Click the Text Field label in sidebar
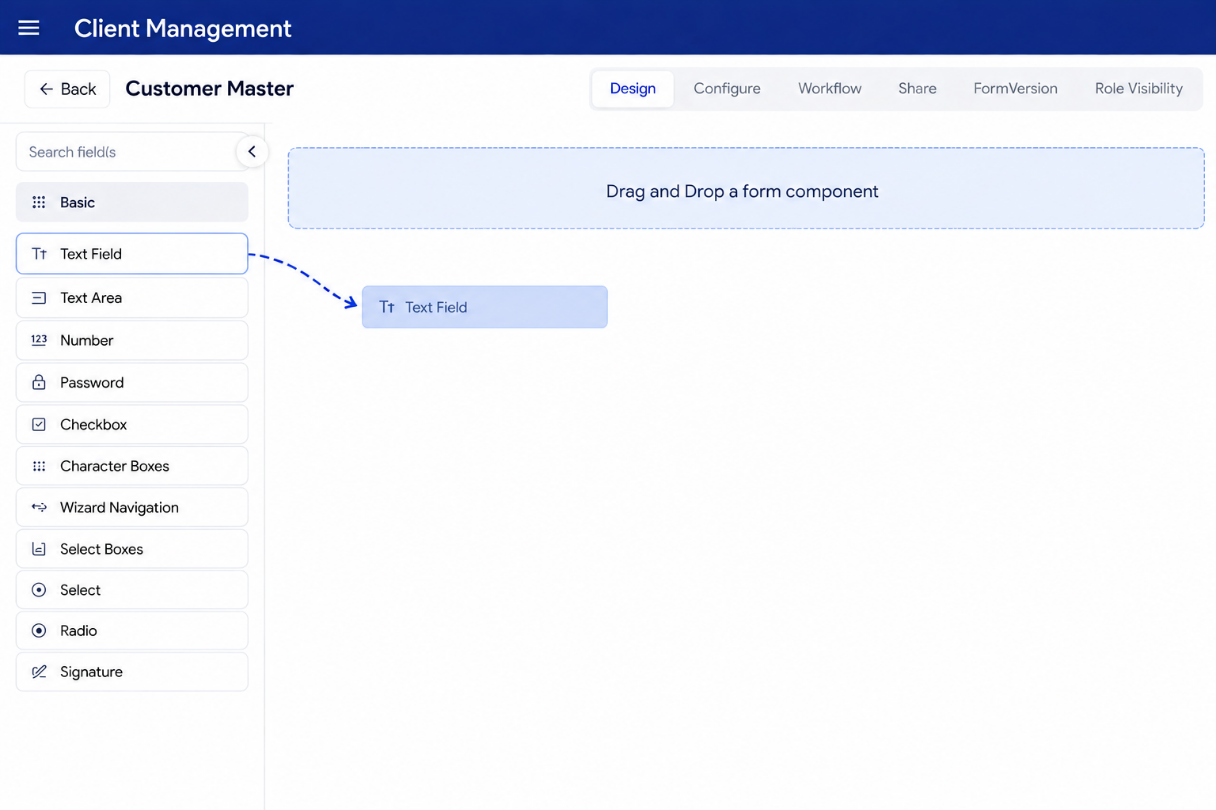The width and height of the screenshot is (1216, 810). [91, 254]
